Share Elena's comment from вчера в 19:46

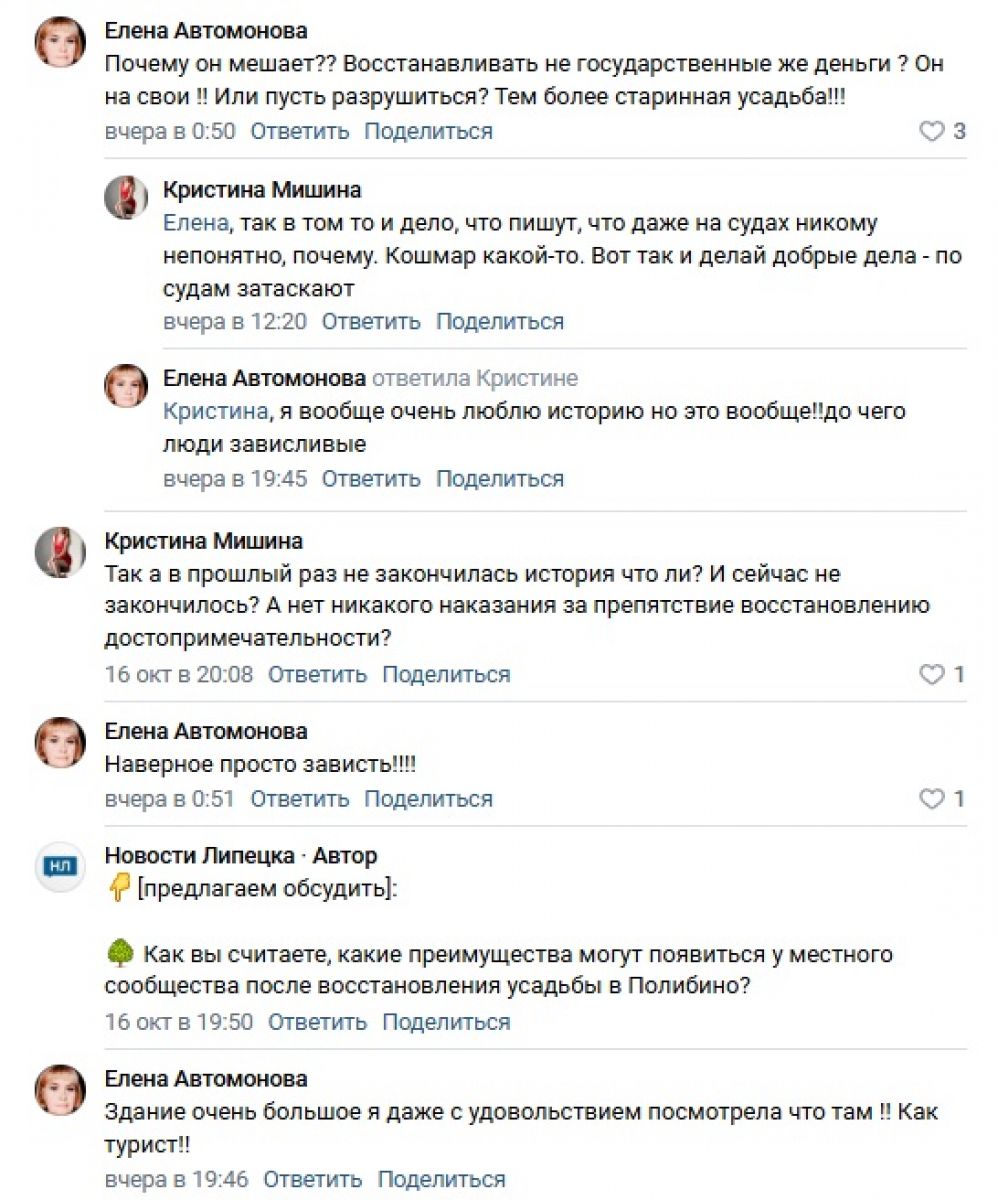pyautogui.click(x=441, y=1179)
